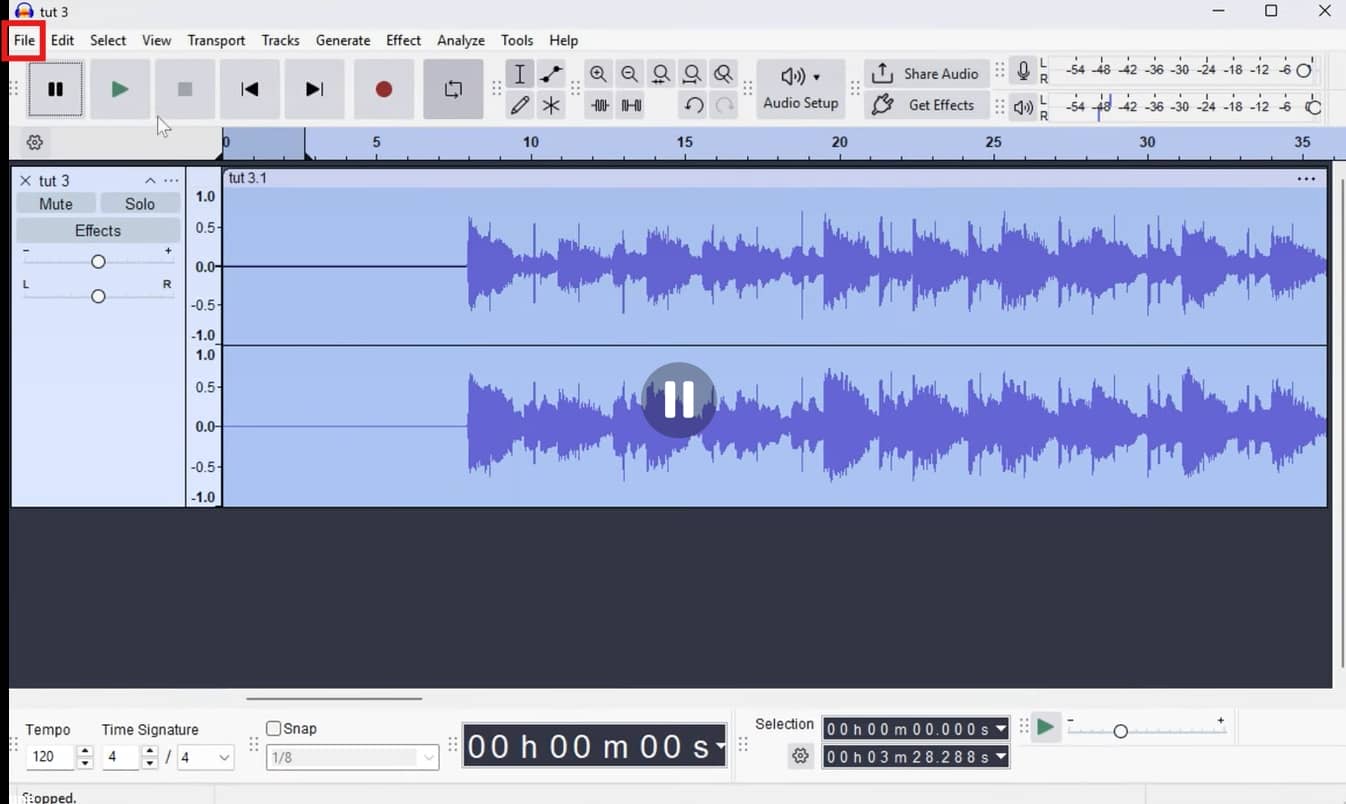This screenshot has height=804, width=1346.
Task: Click the Zoom In magnifier
Action: pos(598,74)
